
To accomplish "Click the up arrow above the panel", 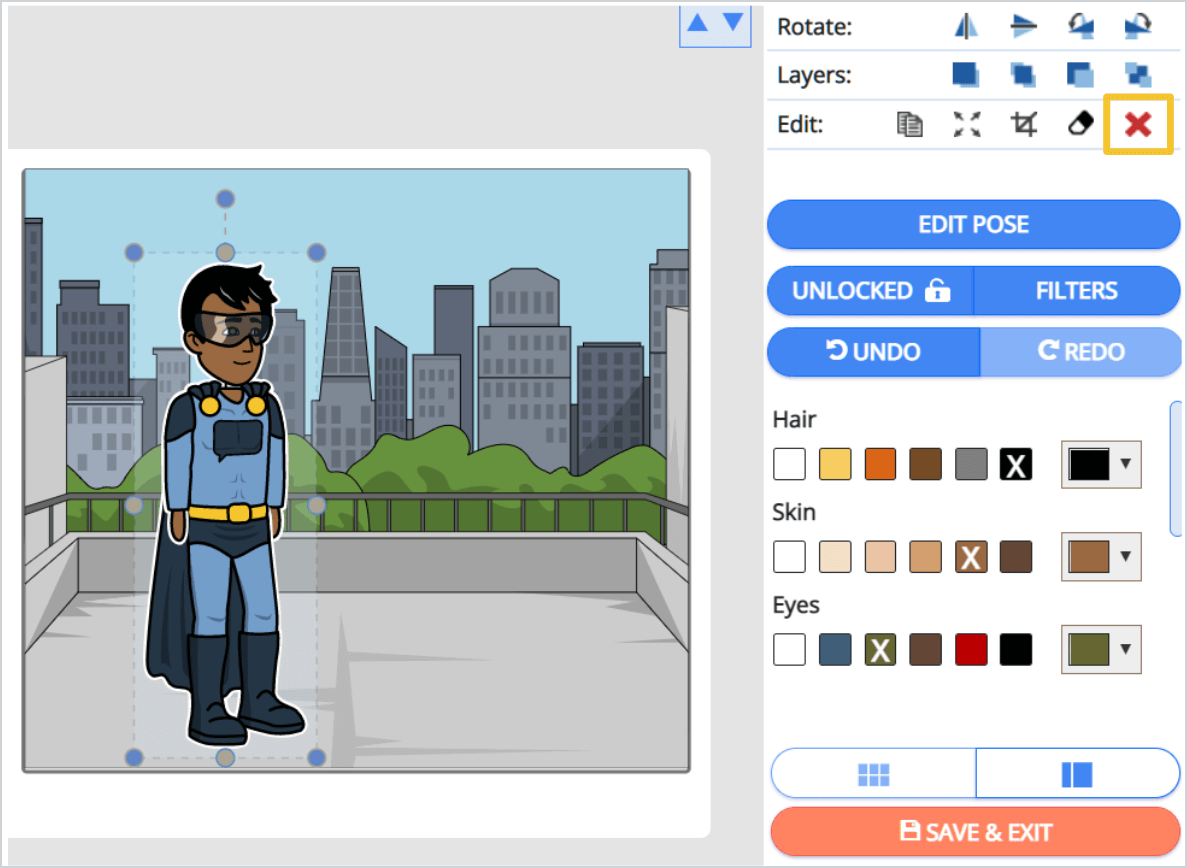I will click(697, 23).
